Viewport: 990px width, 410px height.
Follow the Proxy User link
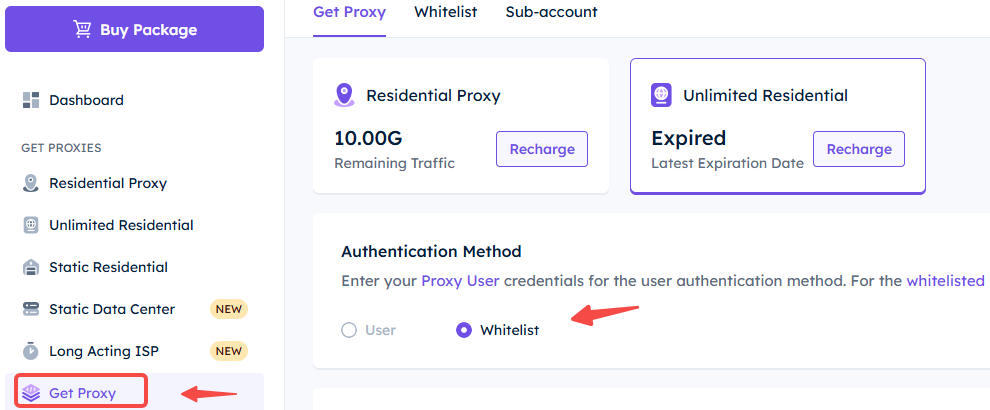pyautogui.click(x=460, y=281)
